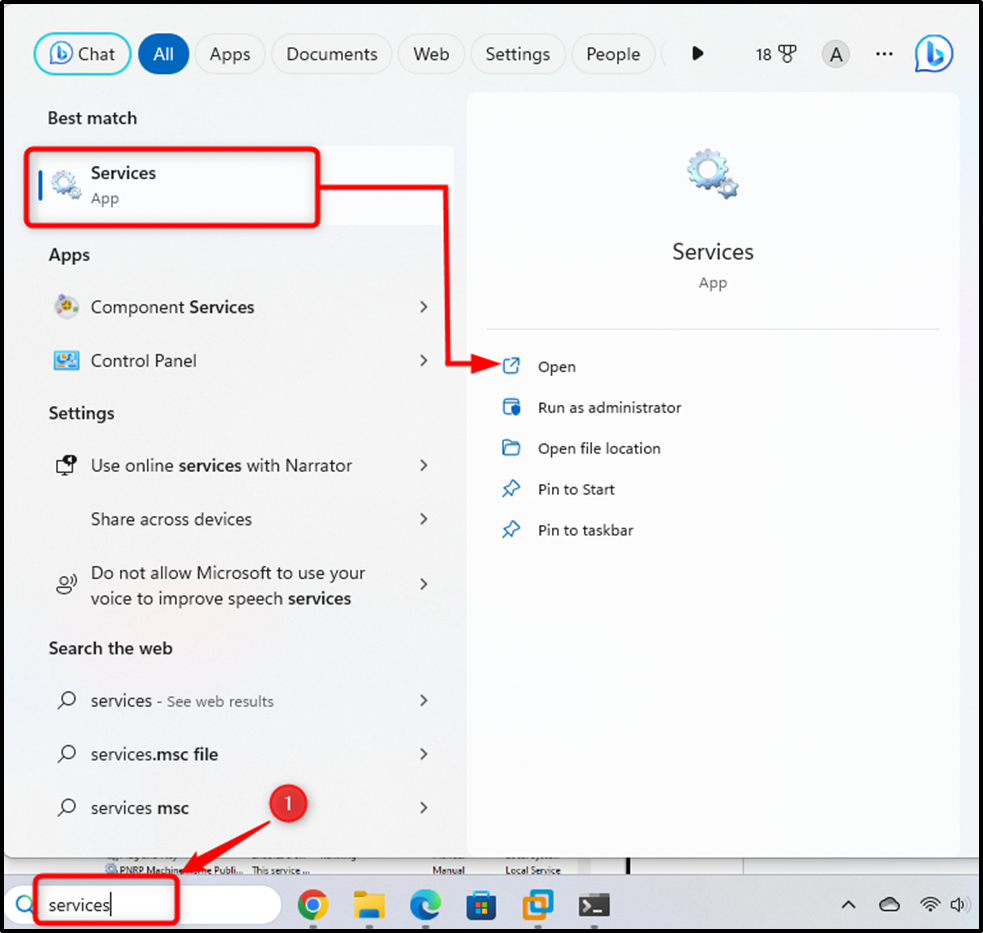Viewport: 983px width, 933px height.
Task: Launch Chrome from the taskbar
Action: [314, 904]
